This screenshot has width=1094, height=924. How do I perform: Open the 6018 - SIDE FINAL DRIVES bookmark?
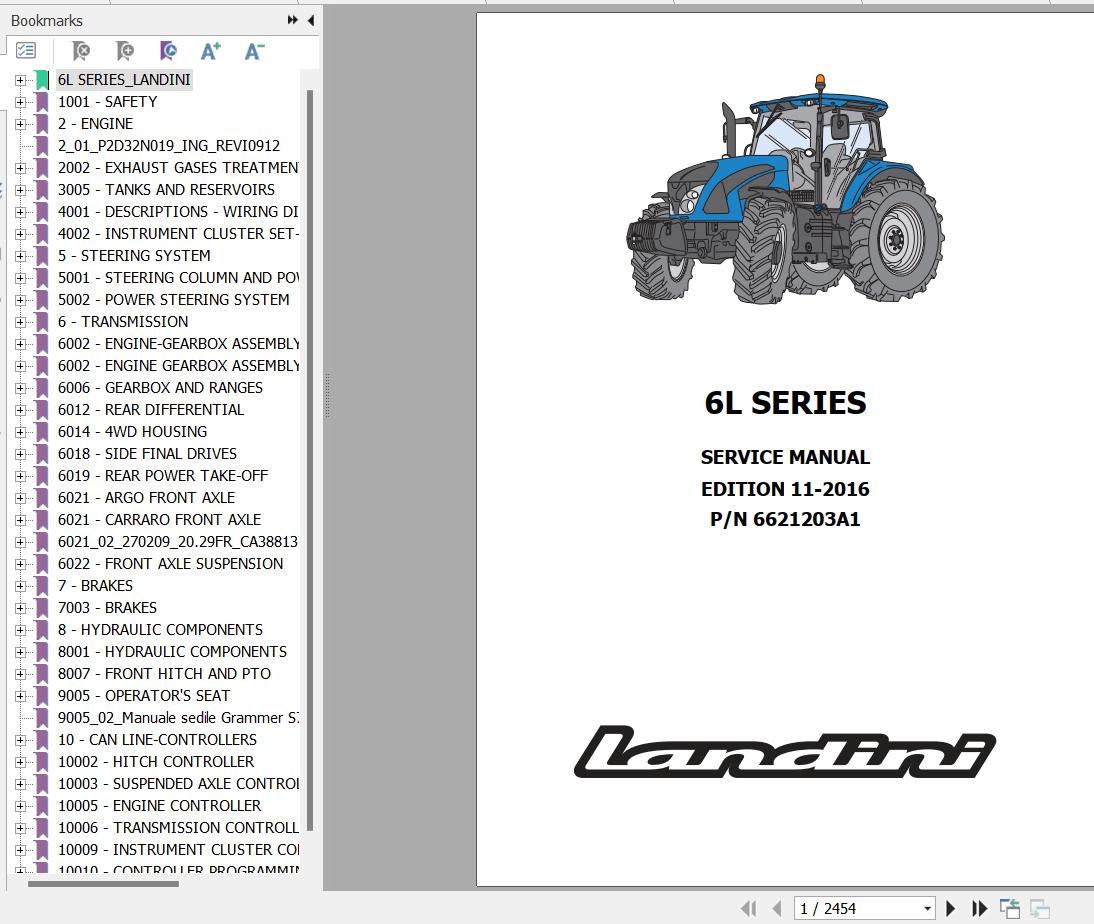tap(147, 454)
